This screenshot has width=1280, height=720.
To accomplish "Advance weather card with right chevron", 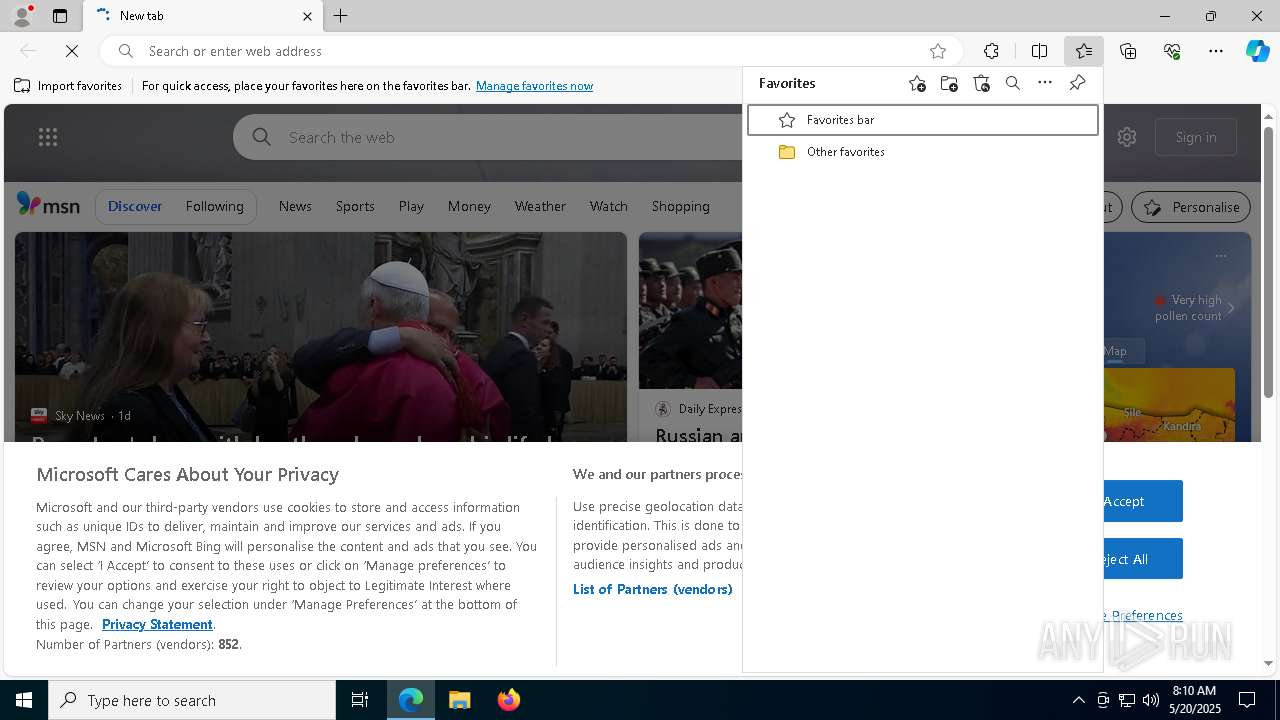I will (x=1231, y=308).
